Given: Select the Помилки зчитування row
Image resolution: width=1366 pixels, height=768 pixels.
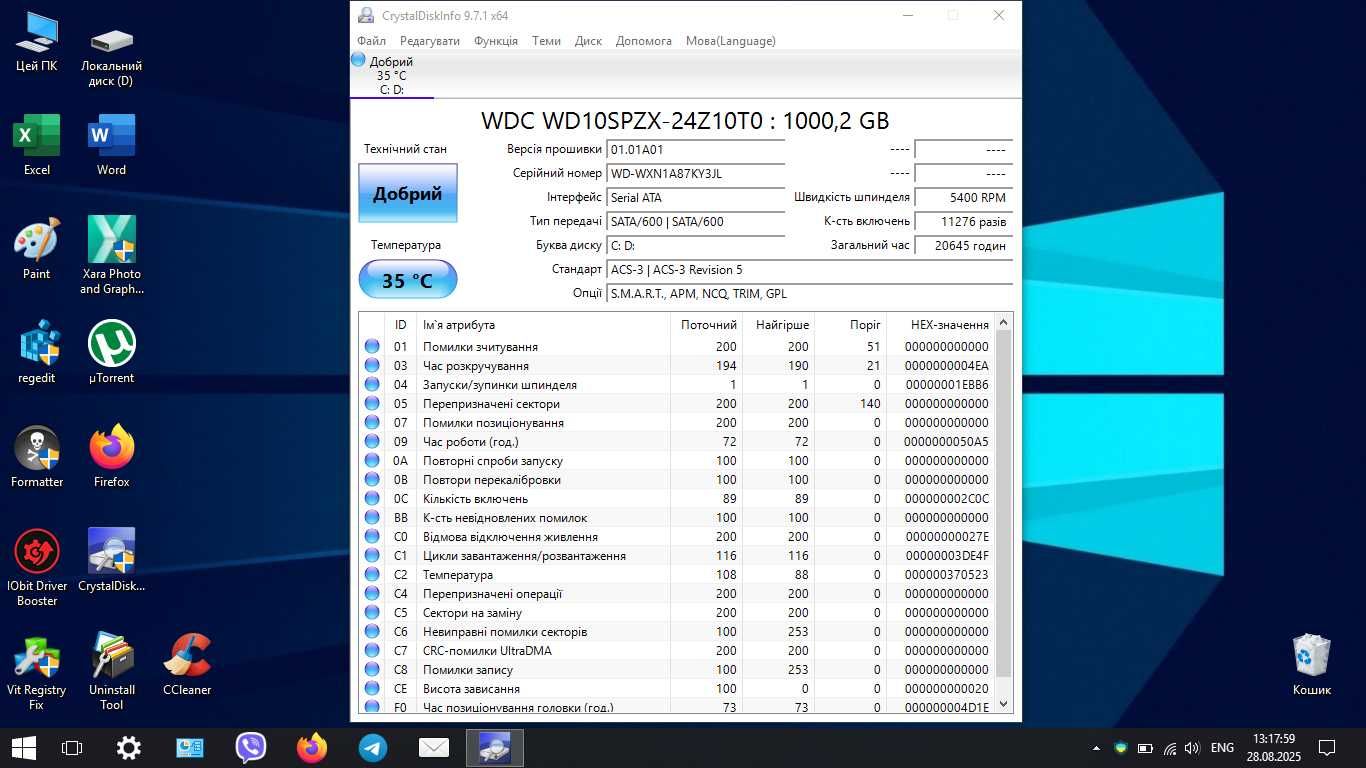Looking at the screenshot, I should pos(677,347).
